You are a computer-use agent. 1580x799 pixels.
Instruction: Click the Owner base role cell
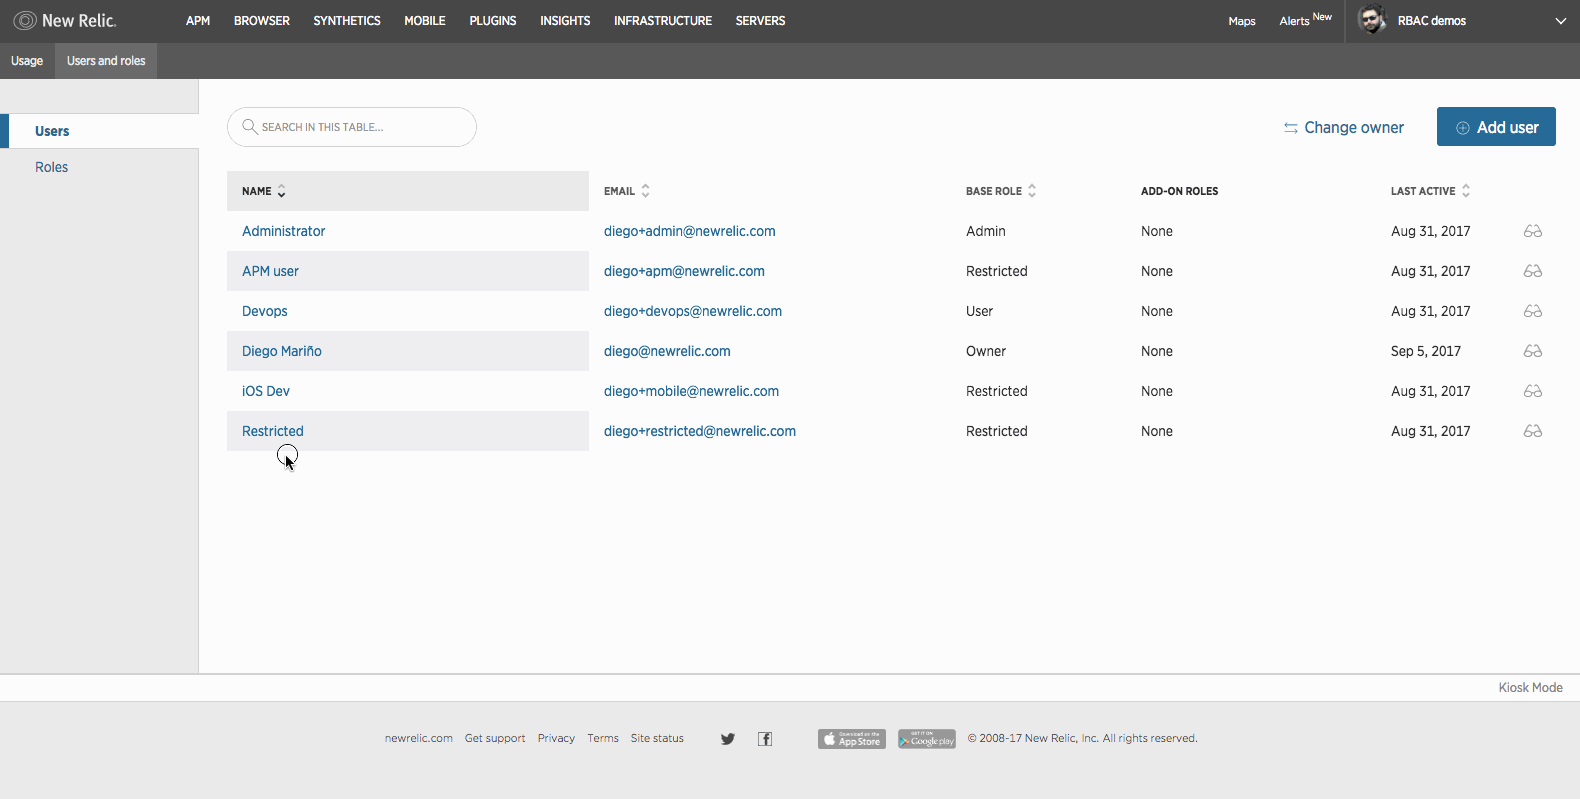click(x=986, y=351)
